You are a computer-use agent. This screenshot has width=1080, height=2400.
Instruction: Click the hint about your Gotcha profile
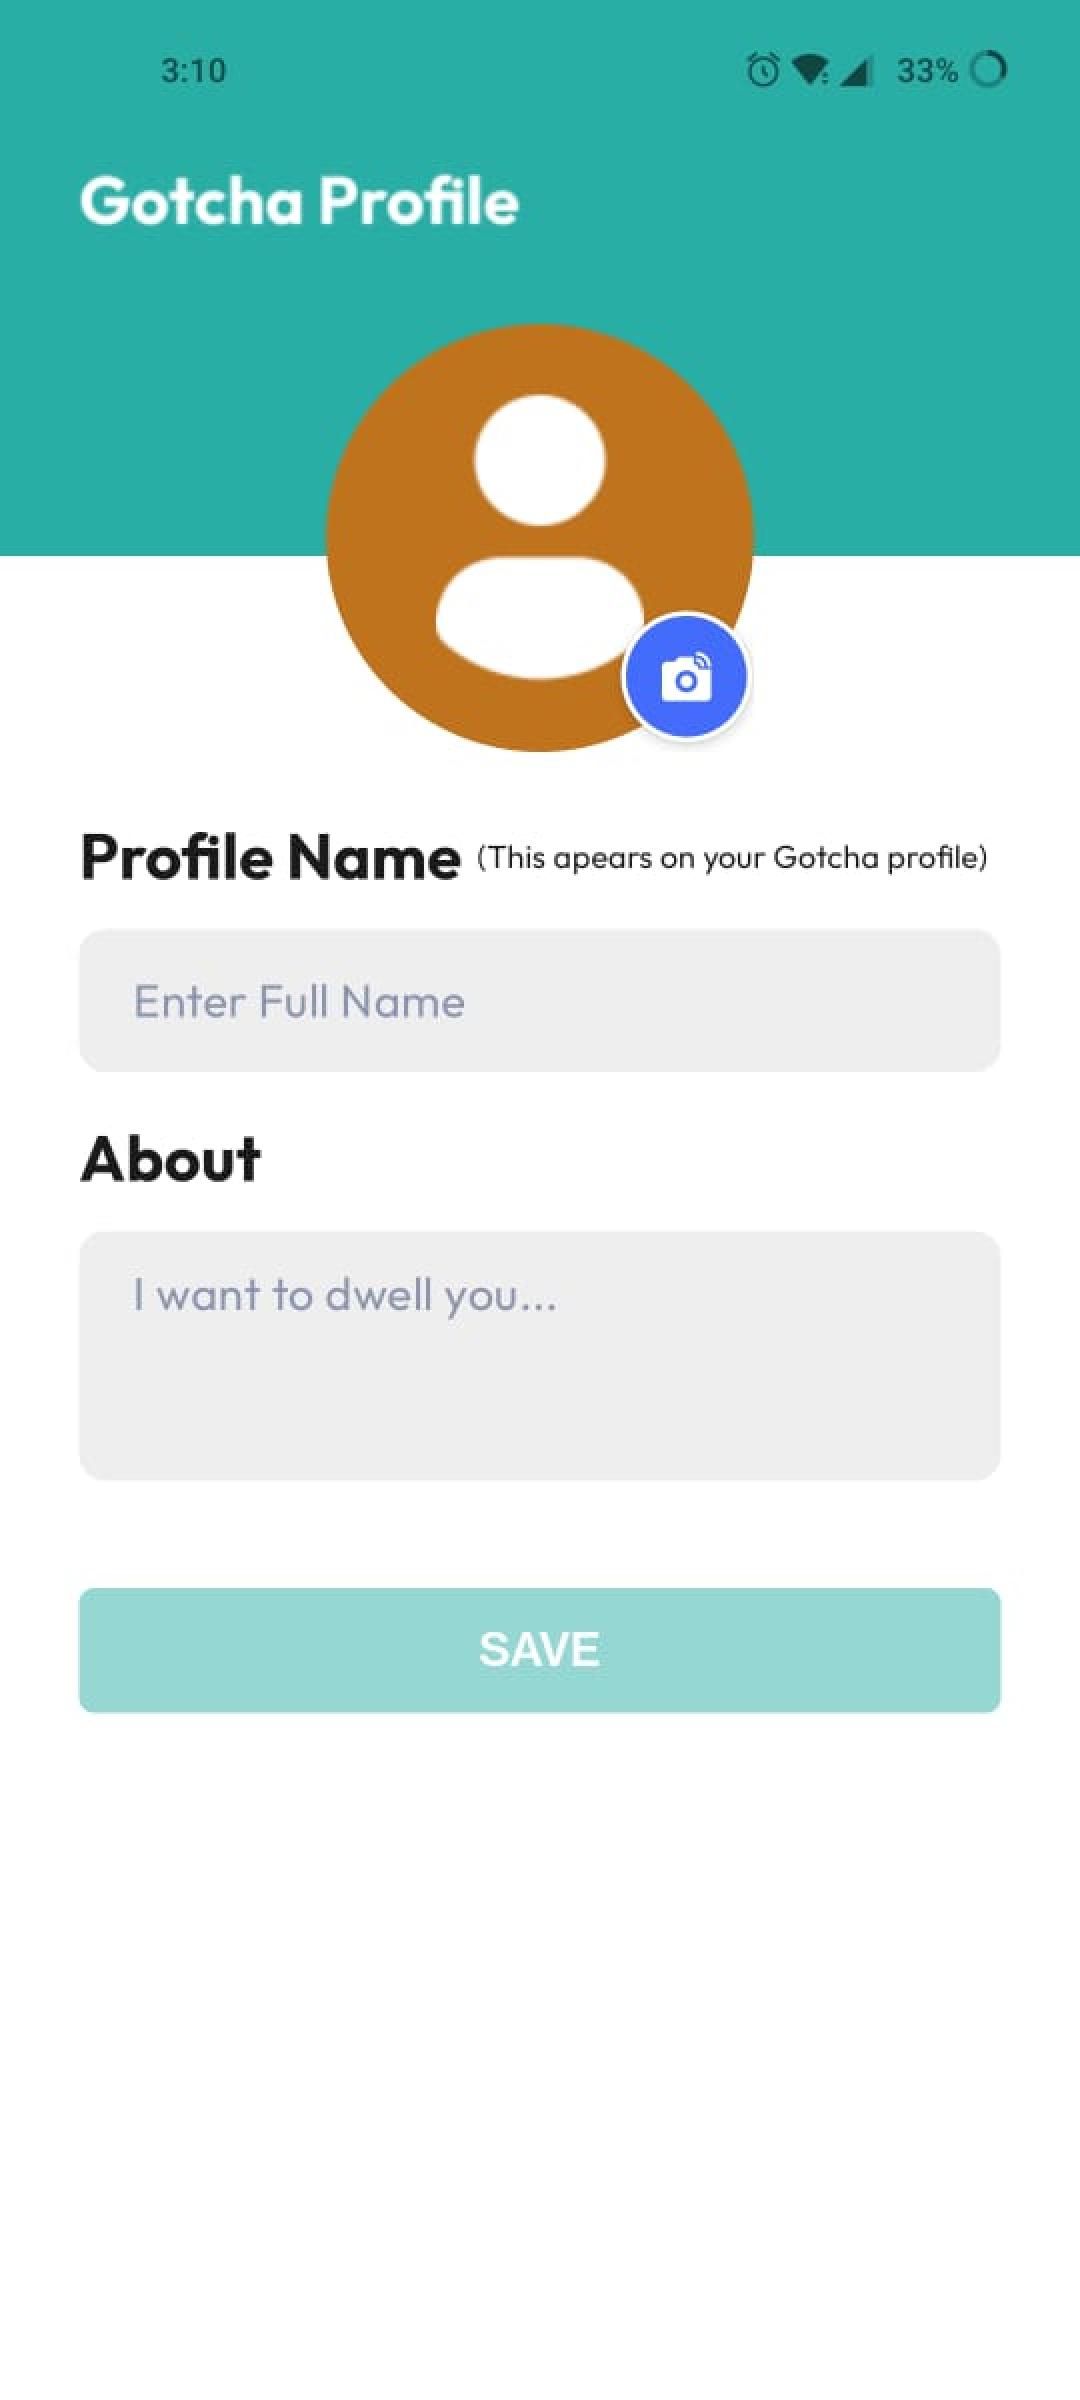(732, 858)
